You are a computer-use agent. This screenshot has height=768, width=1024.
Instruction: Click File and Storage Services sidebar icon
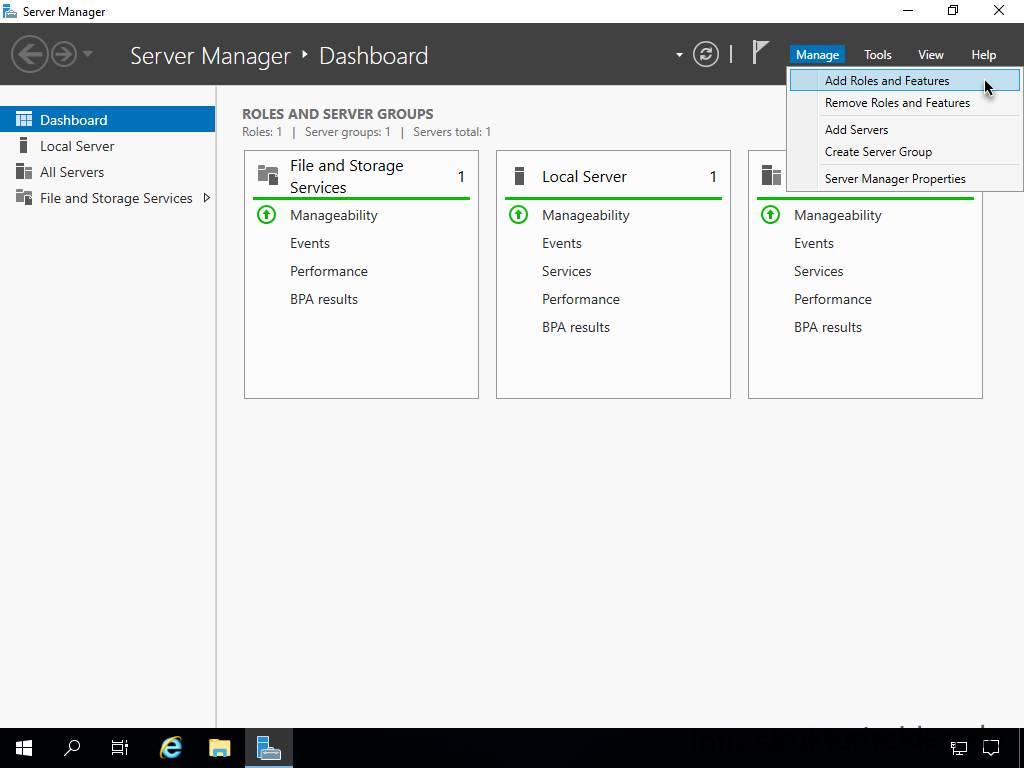(24, 197)
